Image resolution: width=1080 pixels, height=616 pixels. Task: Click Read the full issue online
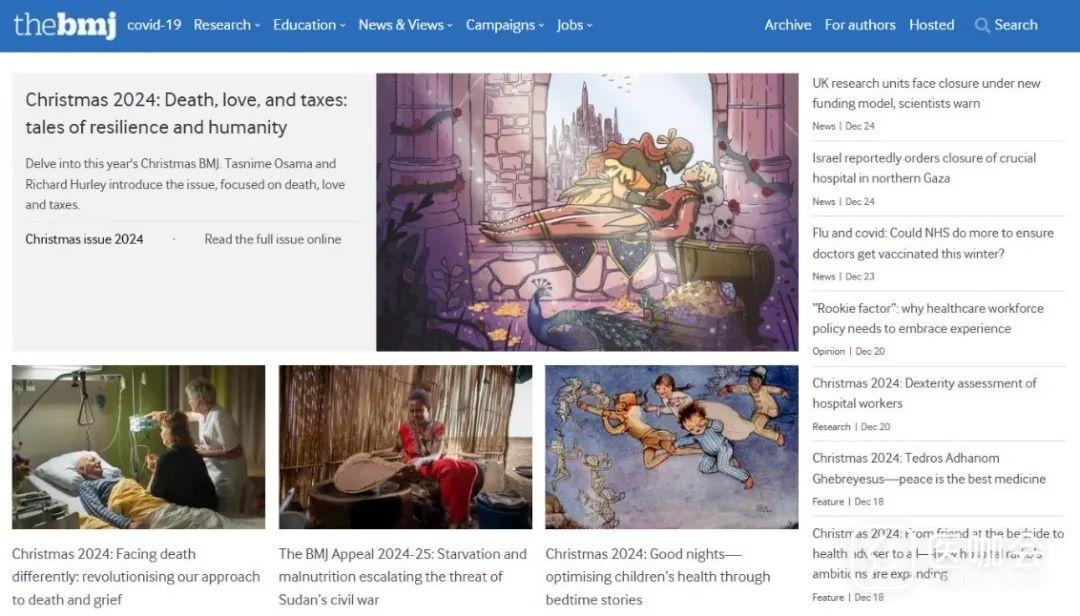[x=273, y=239]
